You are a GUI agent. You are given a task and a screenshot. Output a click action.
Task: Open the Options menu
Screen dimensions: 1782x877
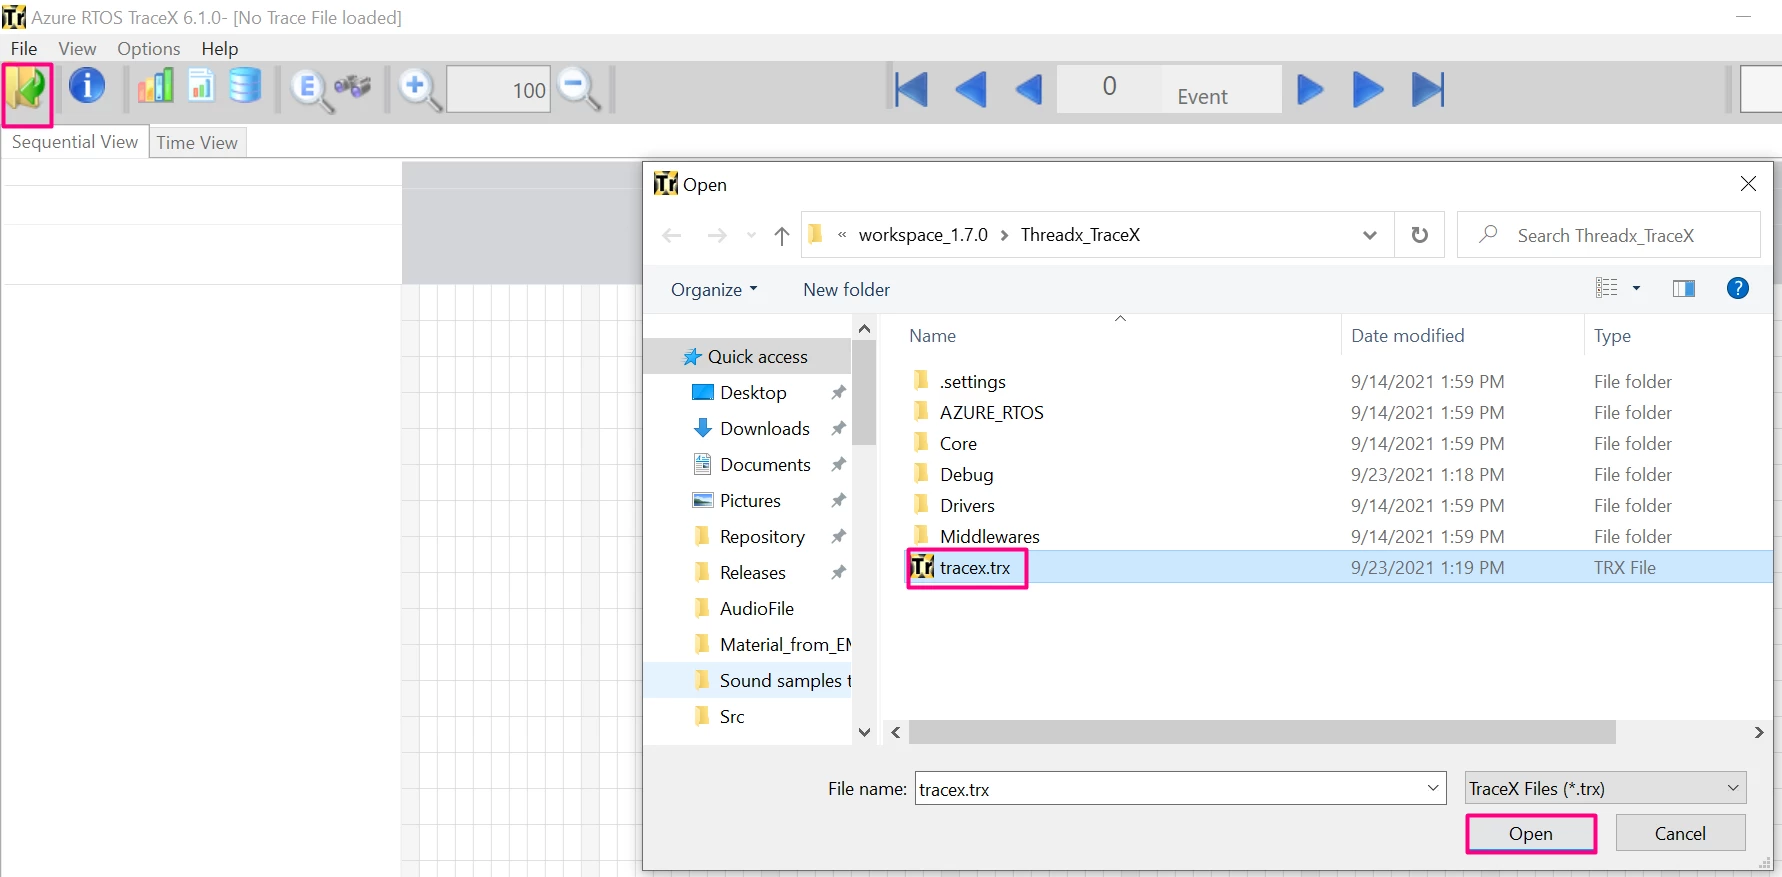[x=149, y=49]
